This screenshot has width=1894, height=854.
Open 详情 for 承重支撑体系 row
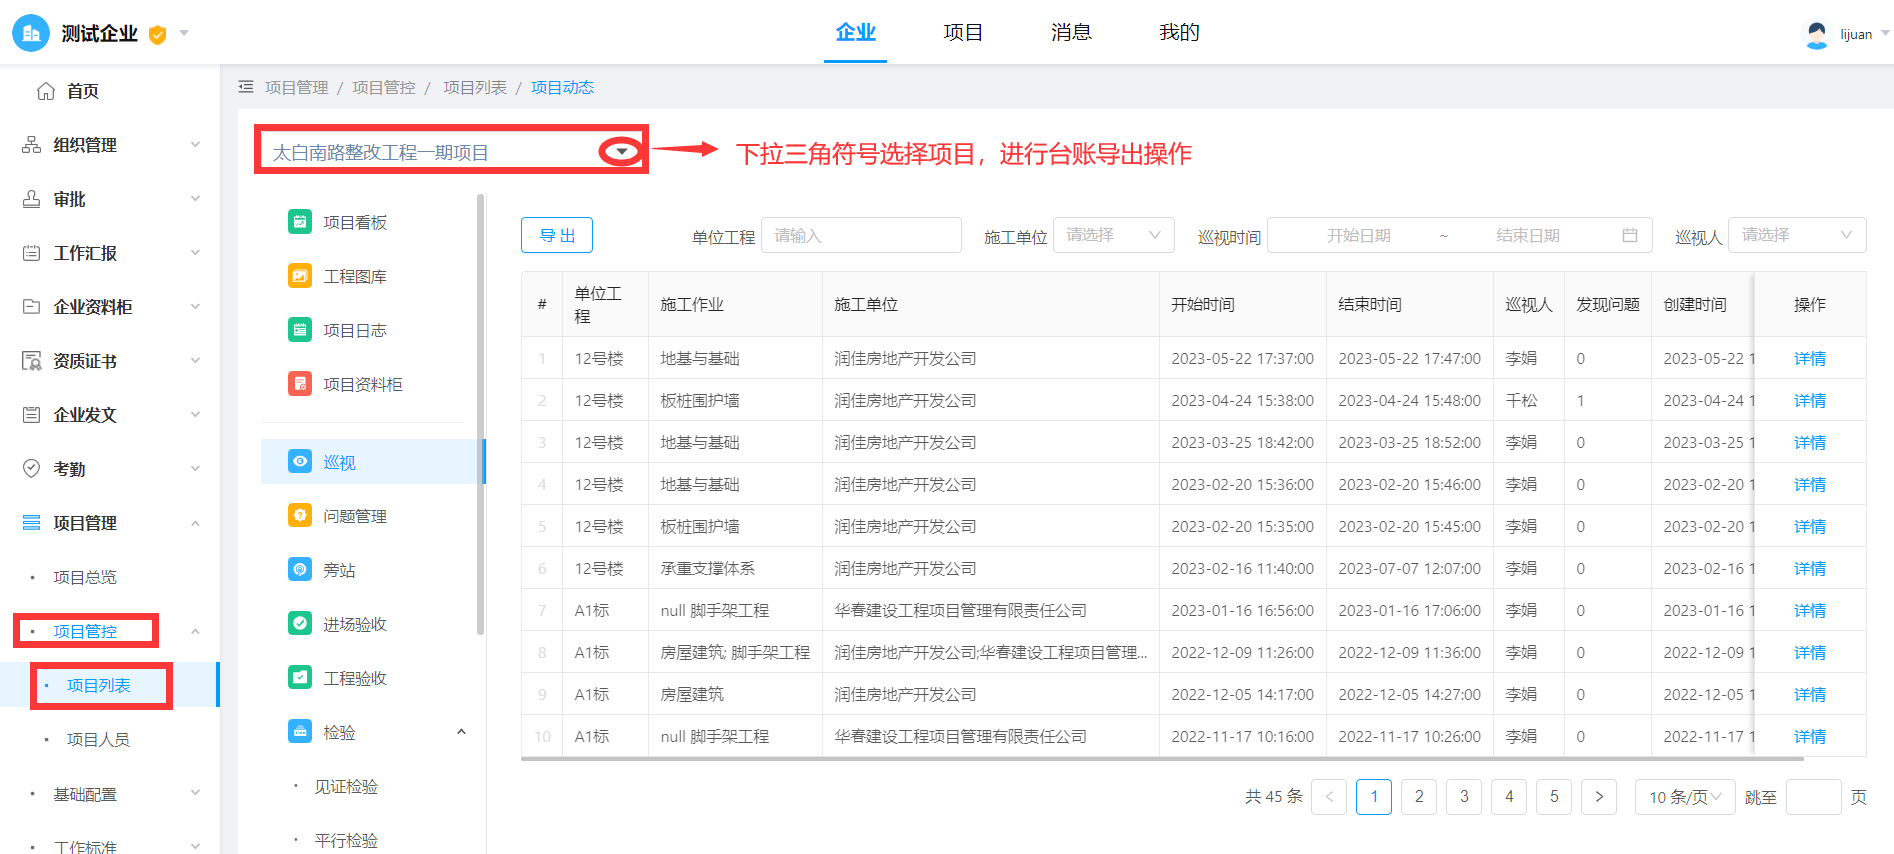[x=1809, y=568]
